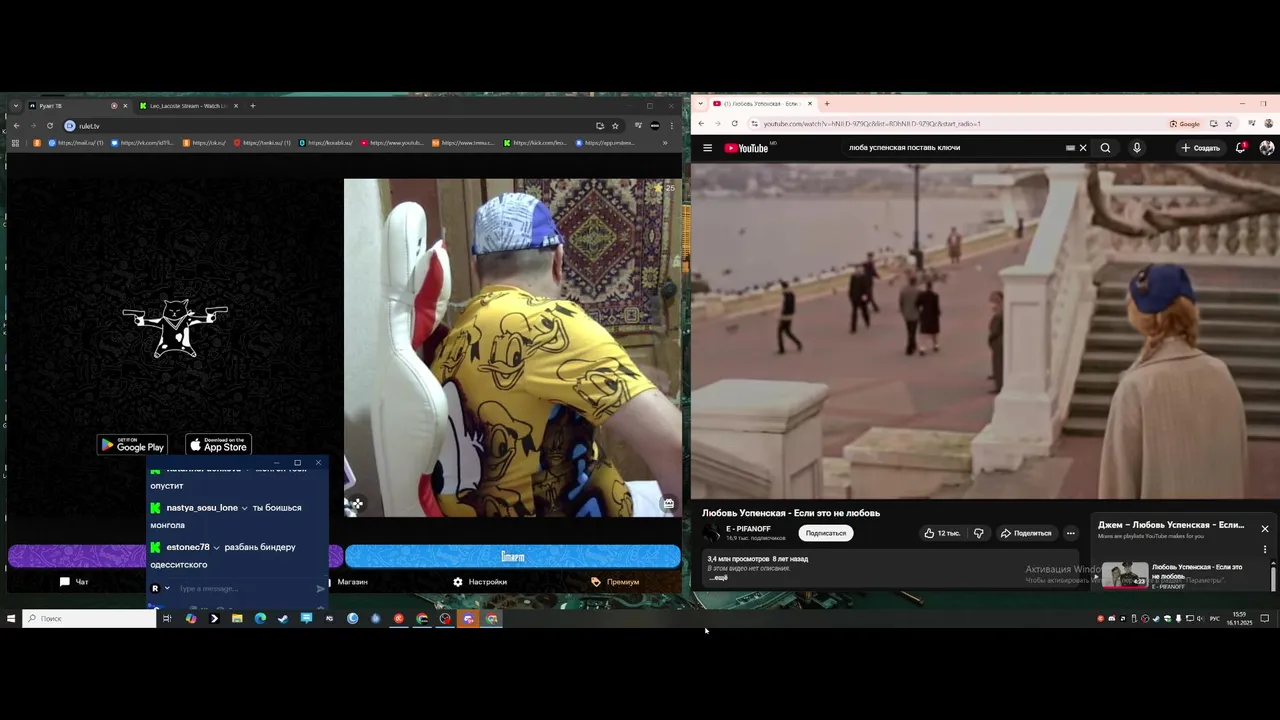Open the https://kick.com bookmark

(535, 143)
